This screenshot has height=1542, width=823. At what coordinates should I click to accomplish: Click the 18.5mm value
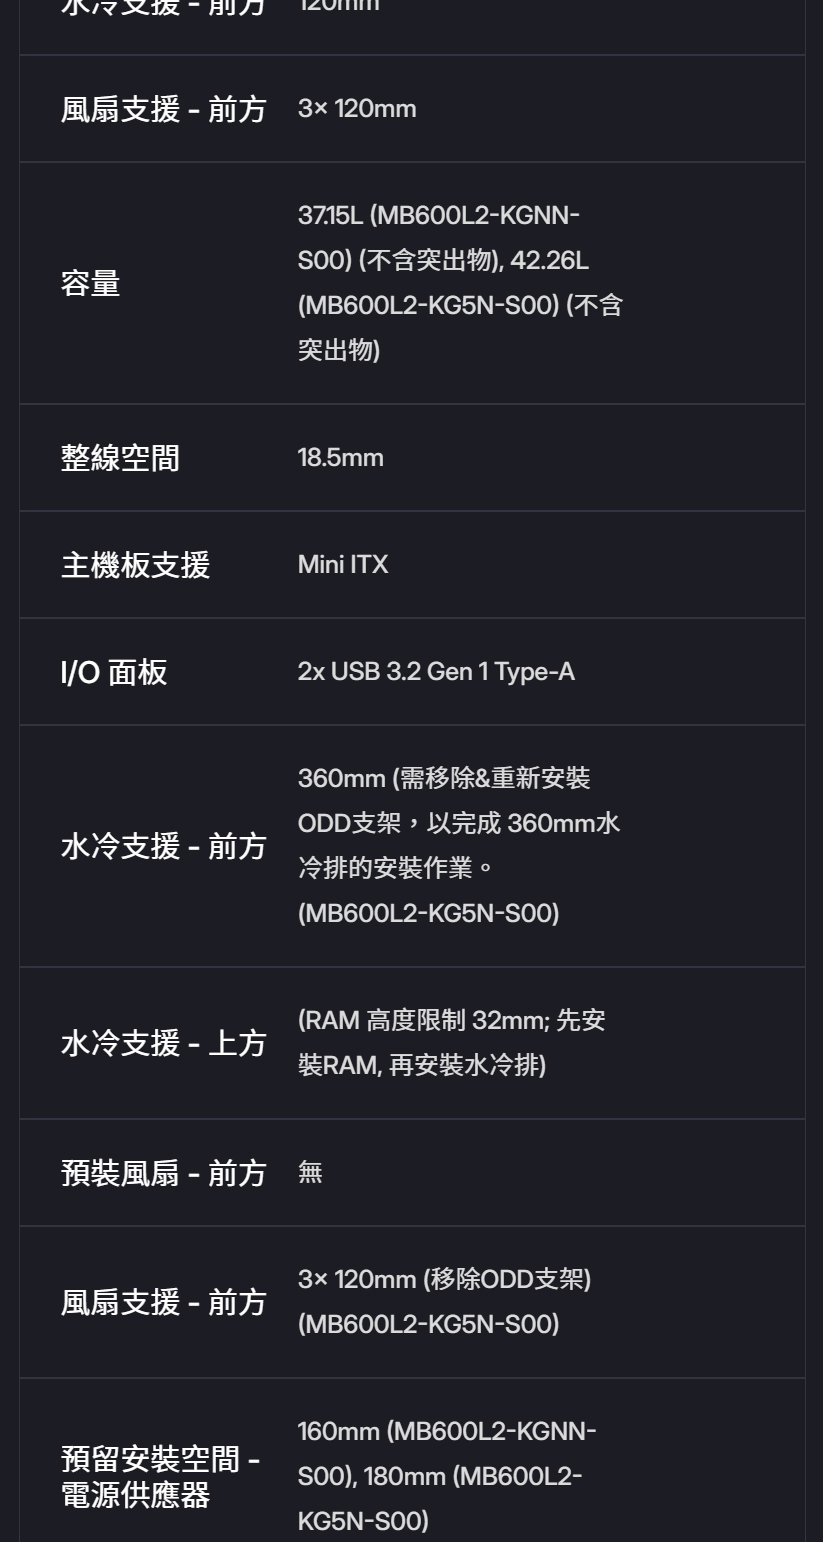pyautogui.click(x=340, y=458)
